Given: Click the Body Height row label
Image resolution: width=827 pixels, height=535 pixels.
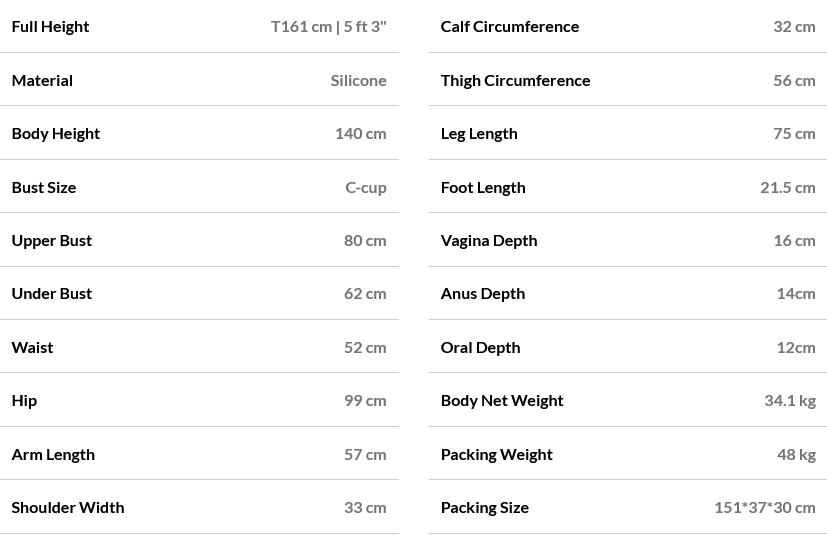Looking at the screenshot, I should 55,133.
